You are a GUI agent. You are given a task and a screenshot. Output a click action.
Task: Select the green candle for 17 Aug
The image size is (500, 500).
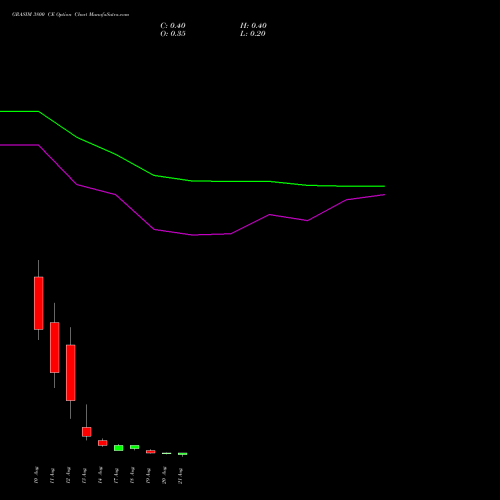coord(119,448)
